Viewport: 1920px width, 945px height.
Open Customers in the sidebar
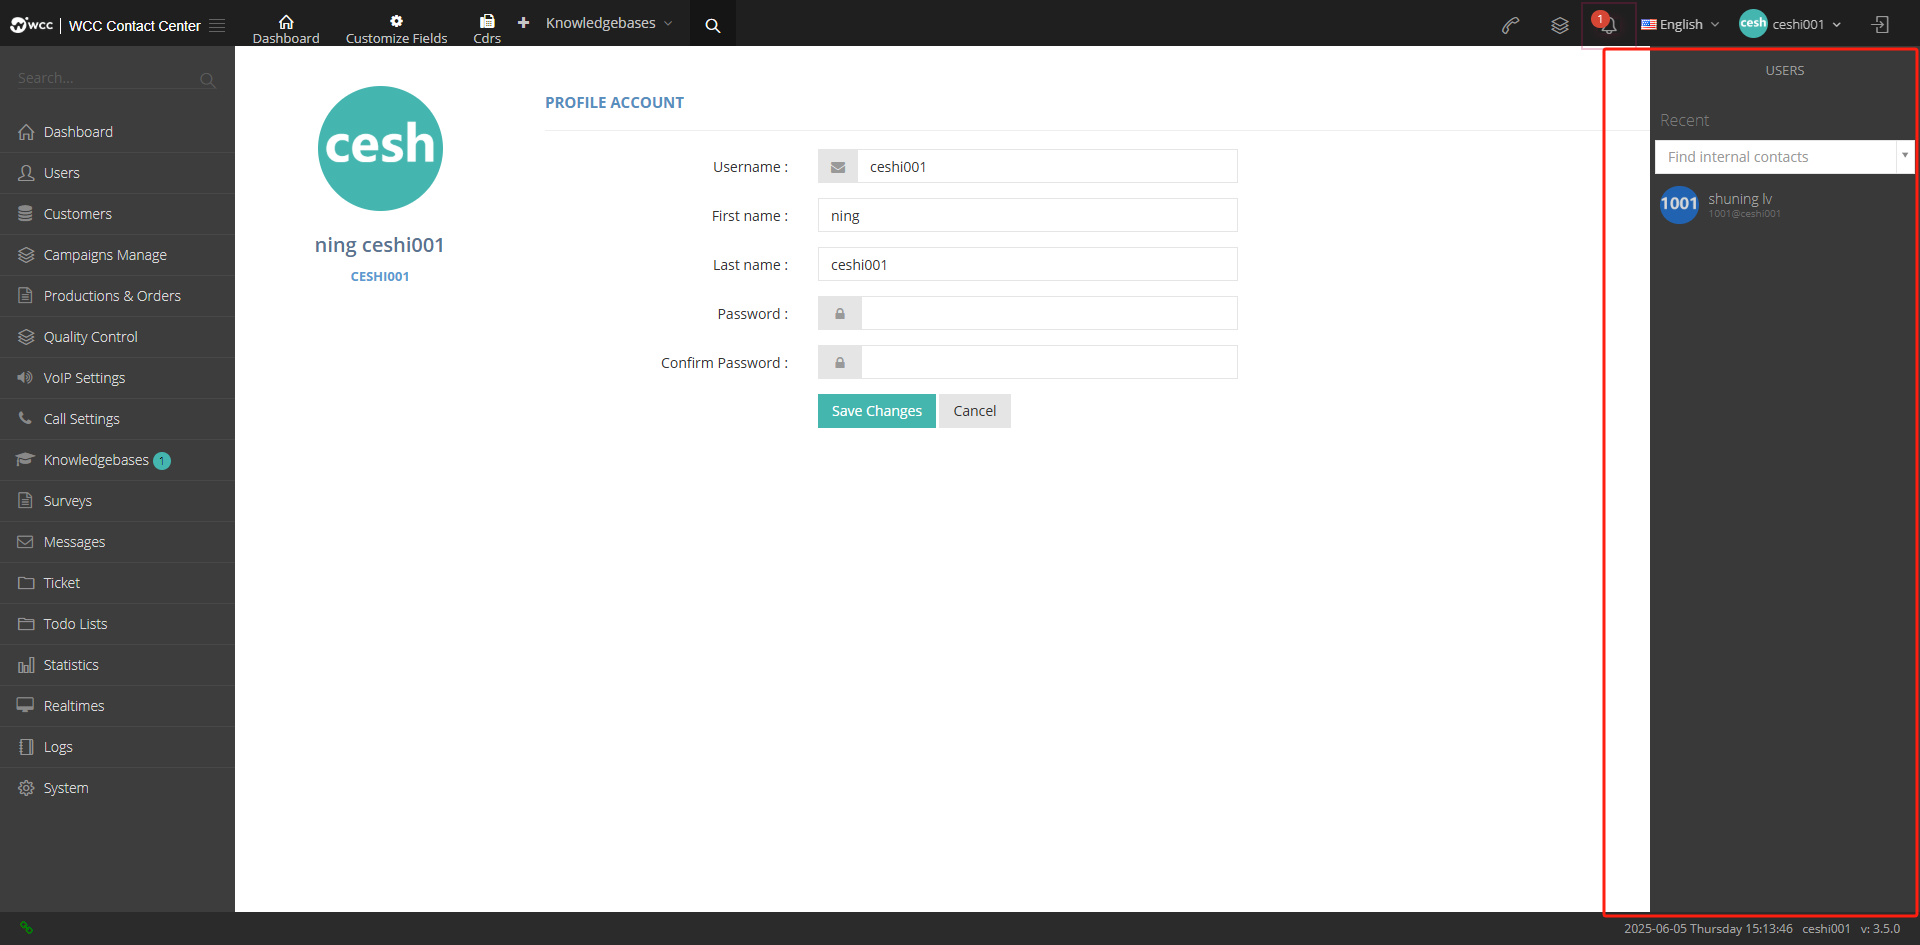click(x=117, y=214)
